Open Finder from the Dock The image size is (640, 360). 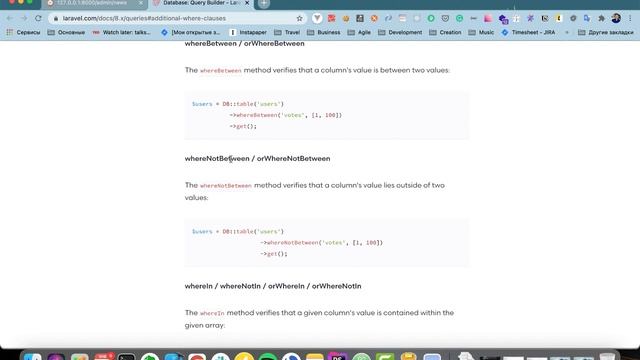[x=33, y=356]
